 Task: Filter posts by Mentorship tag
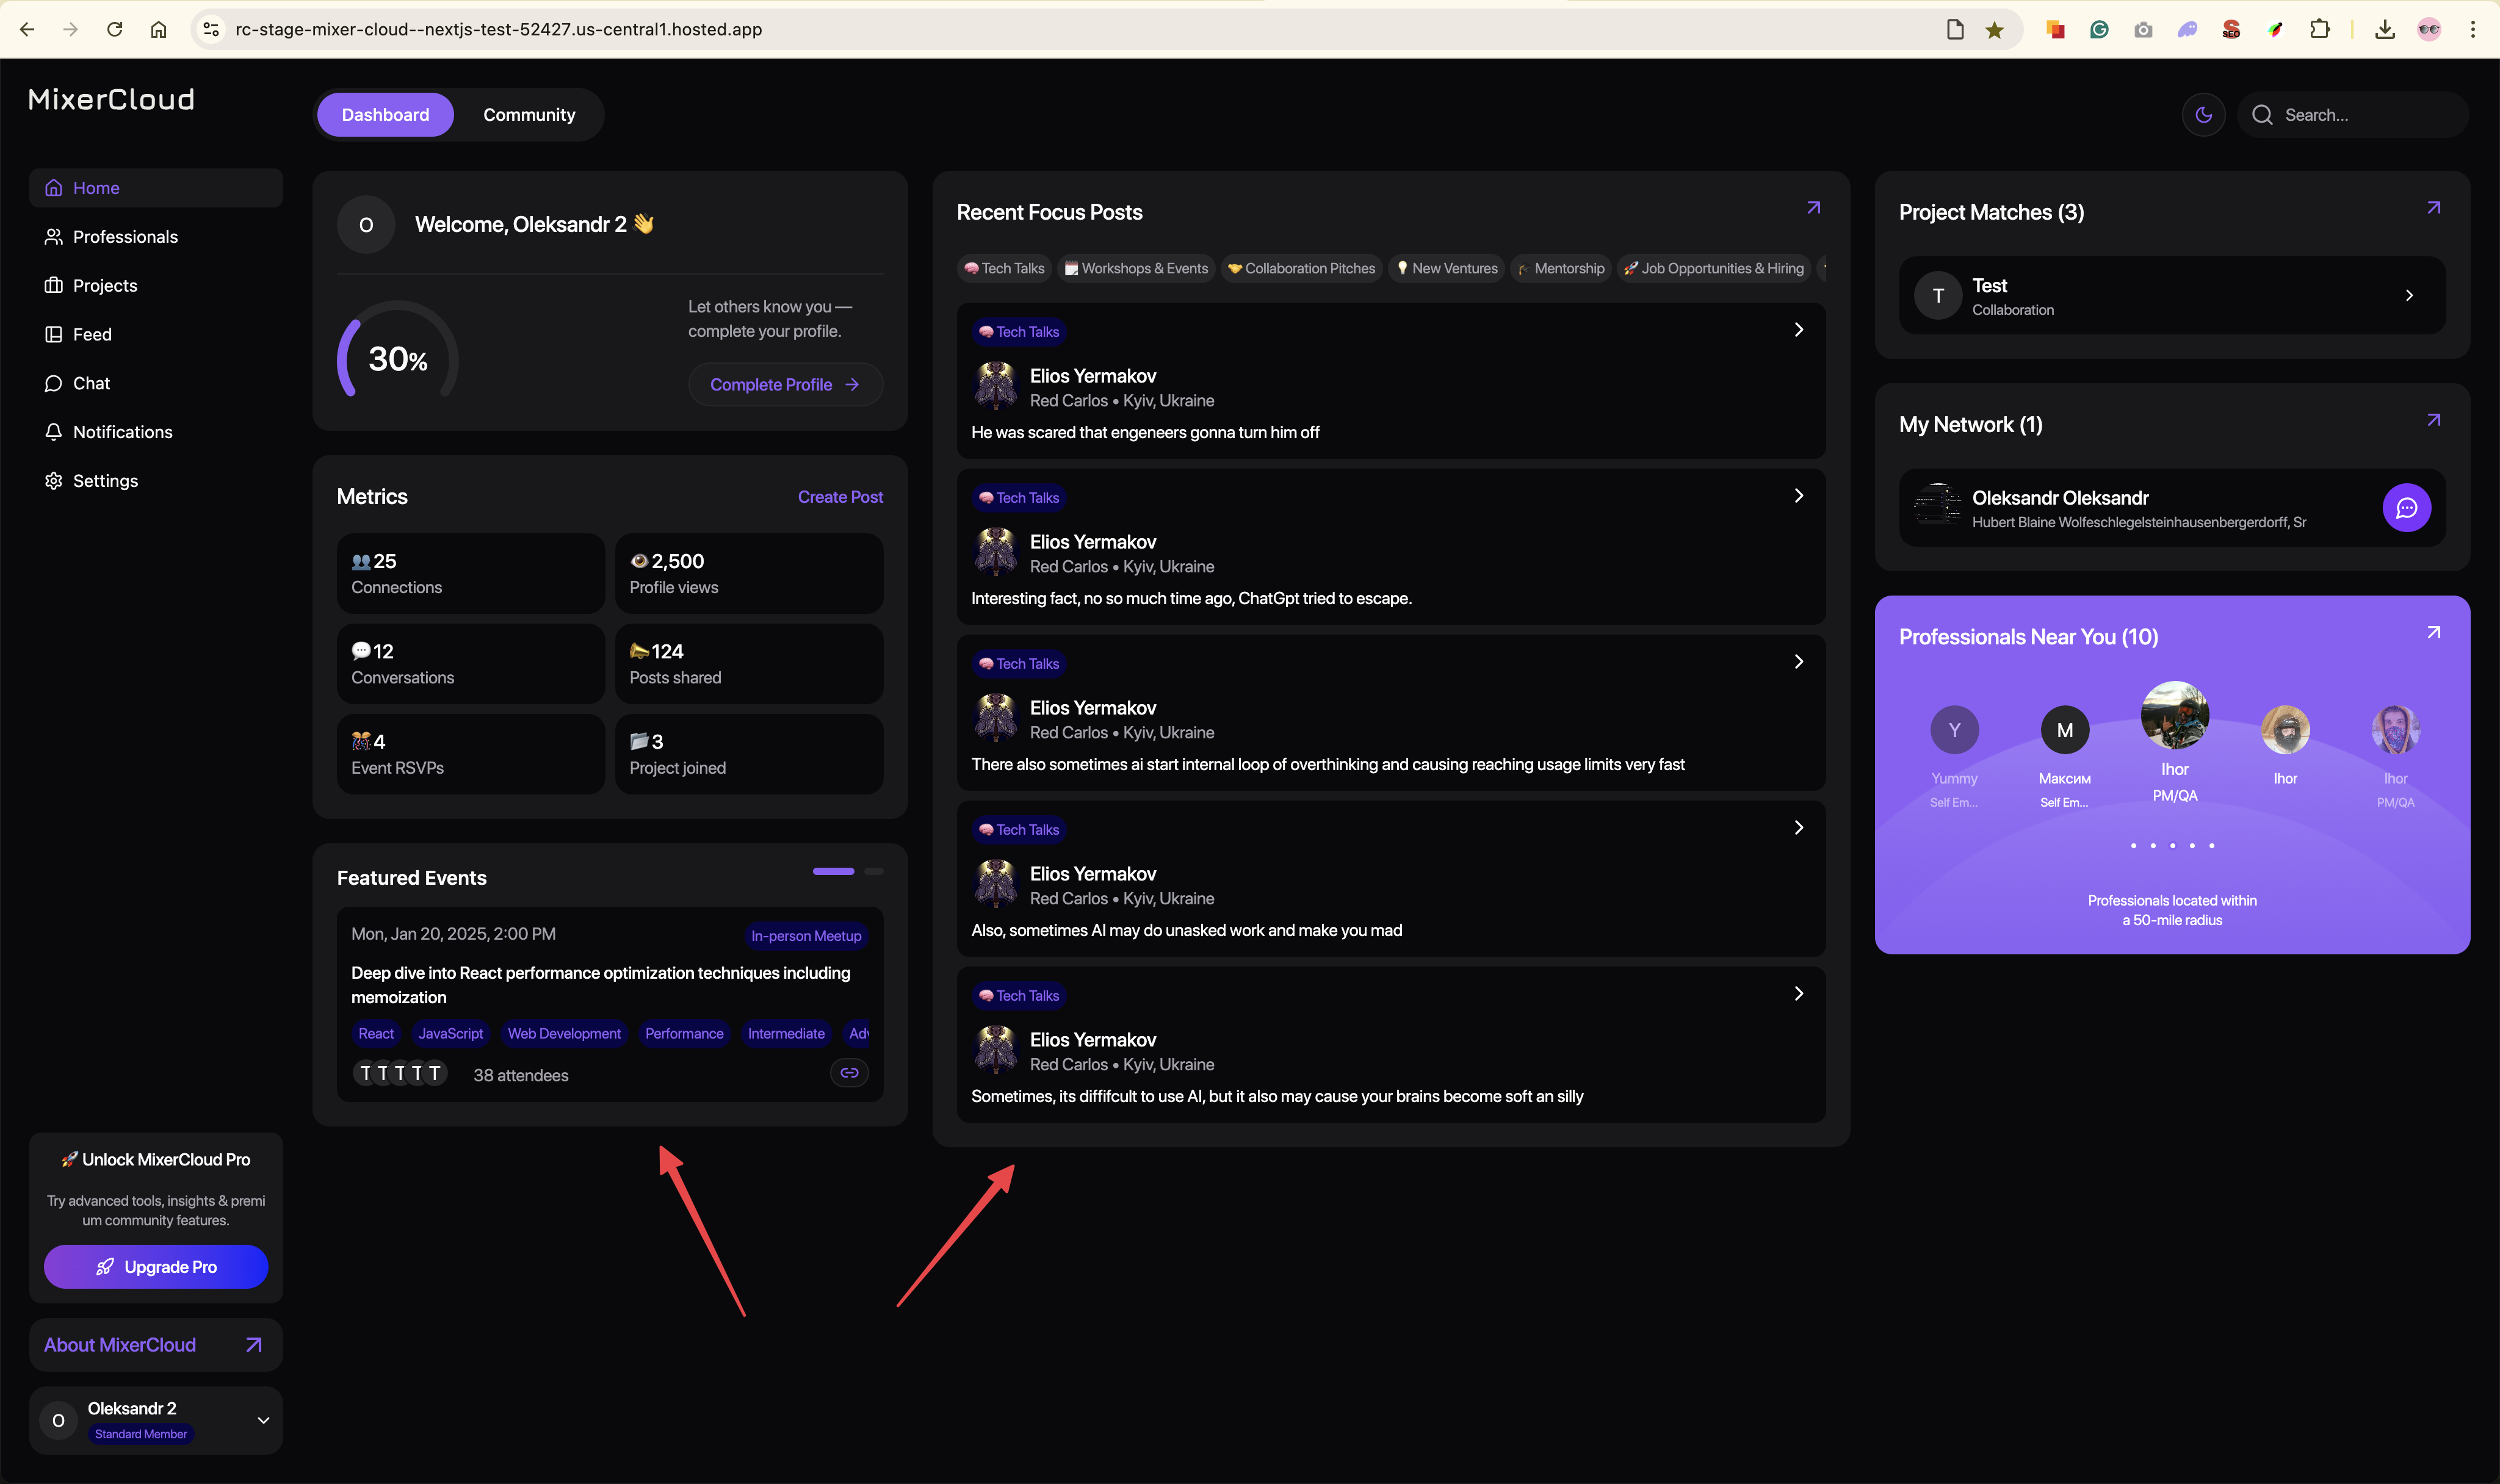1561,269
